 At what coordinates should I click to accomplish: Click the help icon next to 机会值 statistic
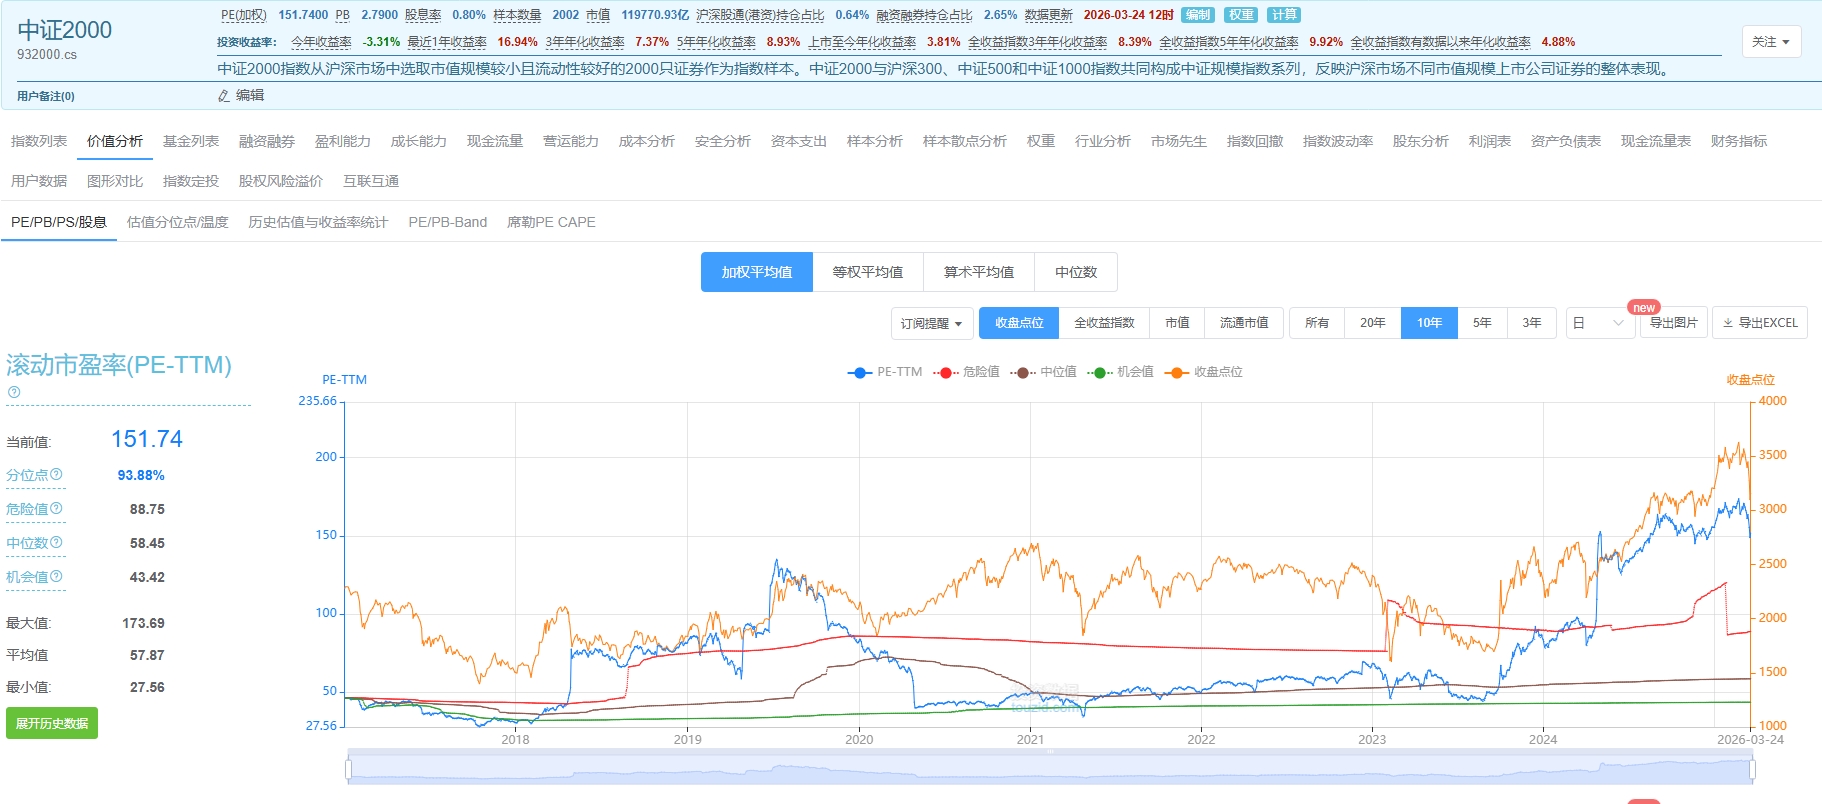pyautogui.click(x=56, y=576)
